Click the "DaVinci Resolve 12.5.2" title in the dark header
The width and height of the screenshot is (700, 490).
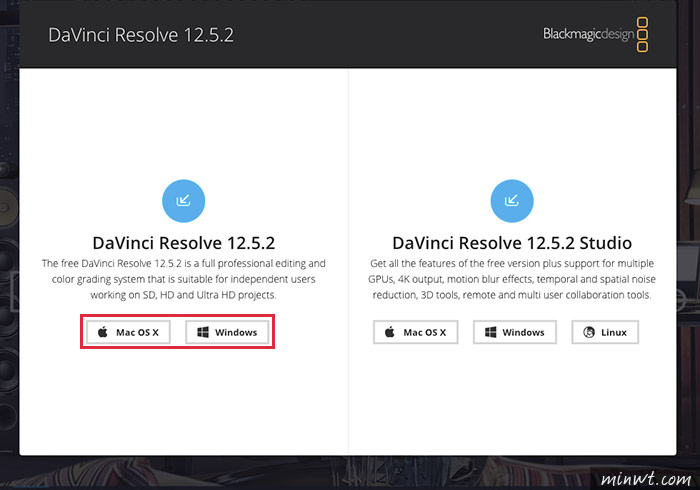[x=141, y=35]
